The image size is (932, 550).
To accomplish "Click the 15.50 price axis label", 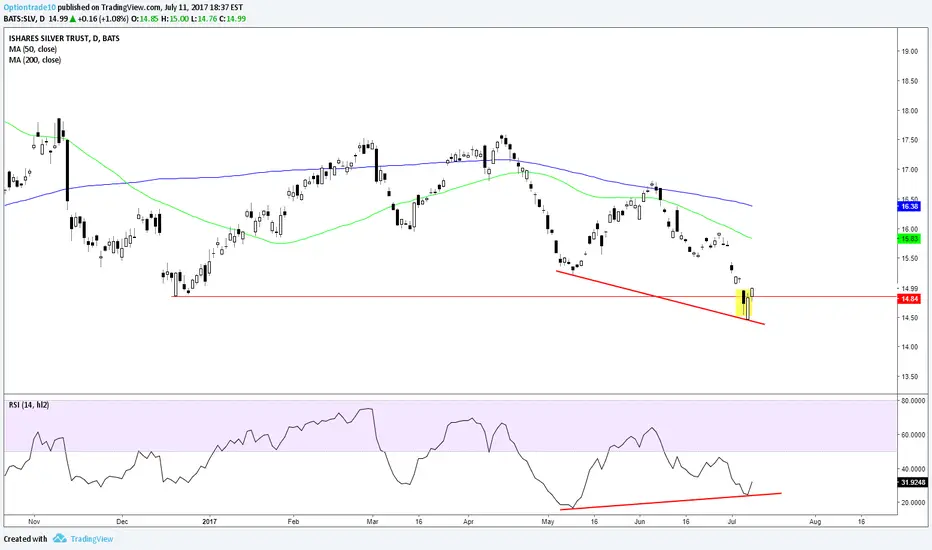I will pyautogui.click(x=909, y=259).
